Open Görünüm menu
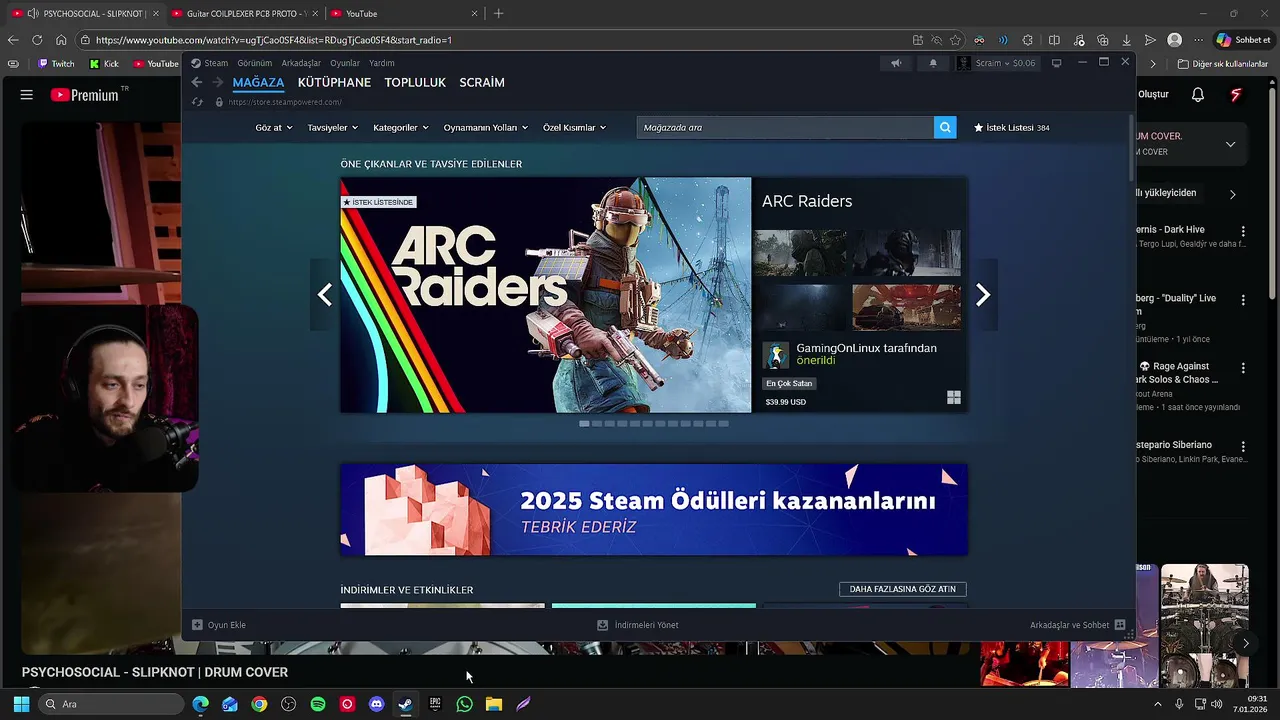This screenshot has width=1280, height=720. pos(255,63)
